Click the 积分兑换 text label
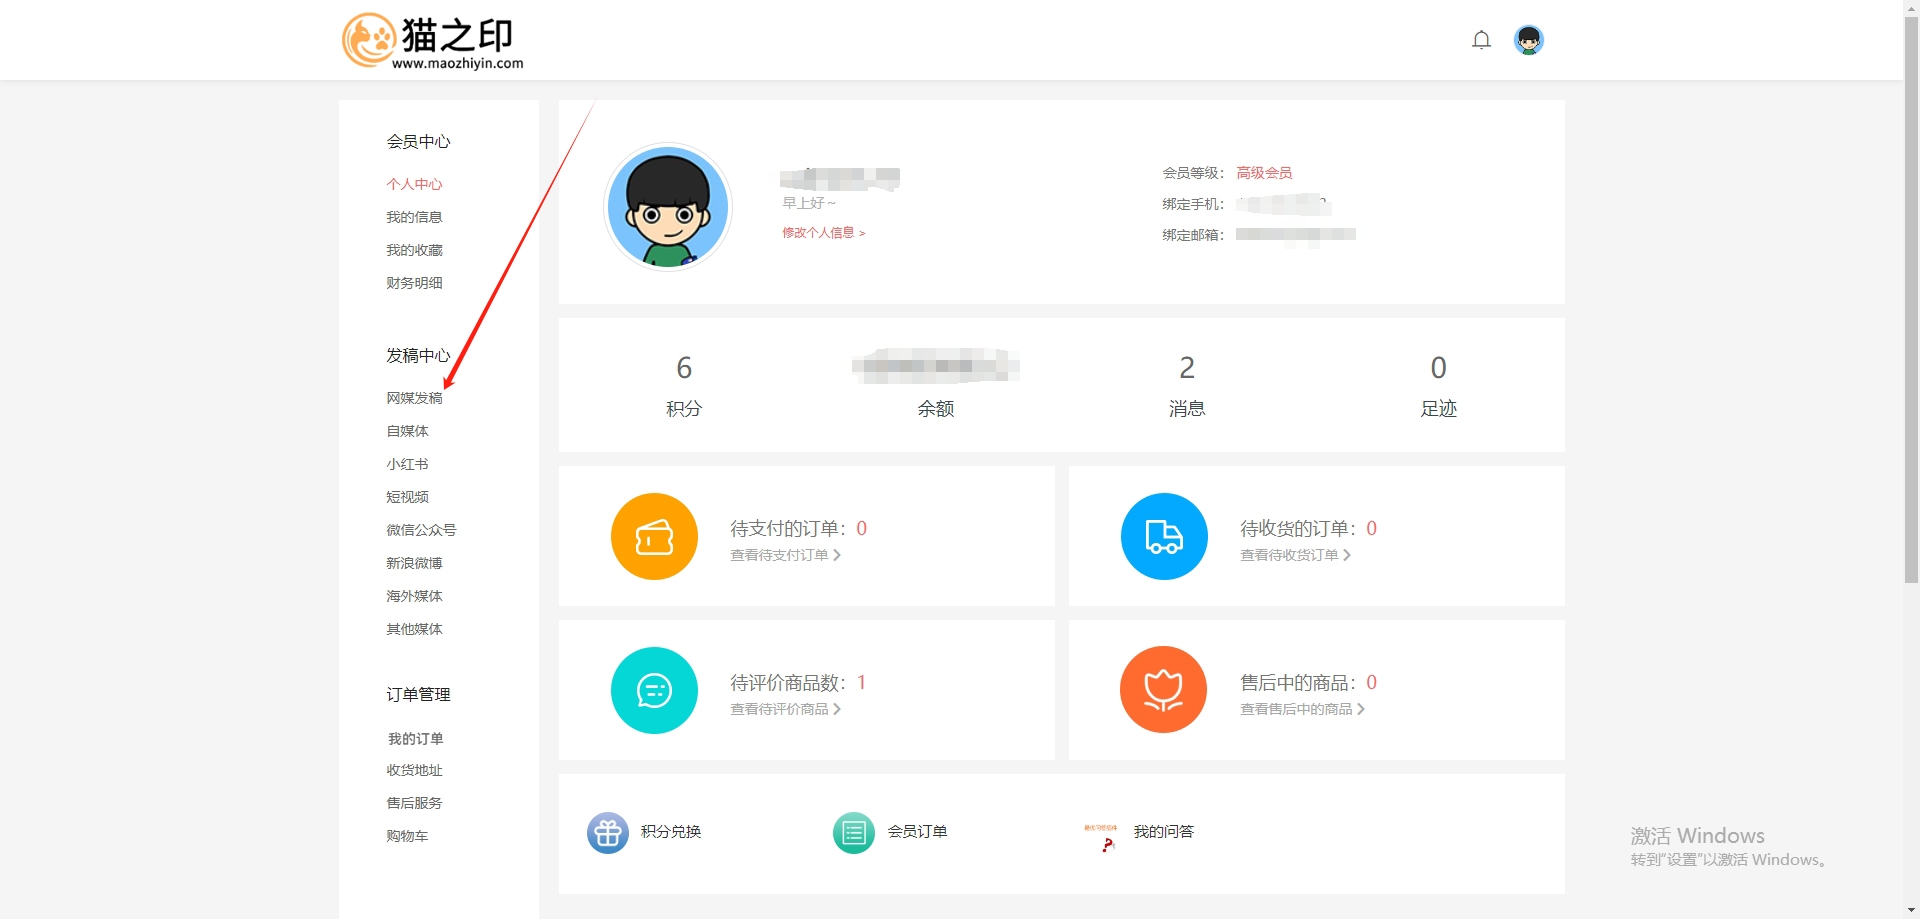The image size is (1920, 919). click(x=671, y=832)
